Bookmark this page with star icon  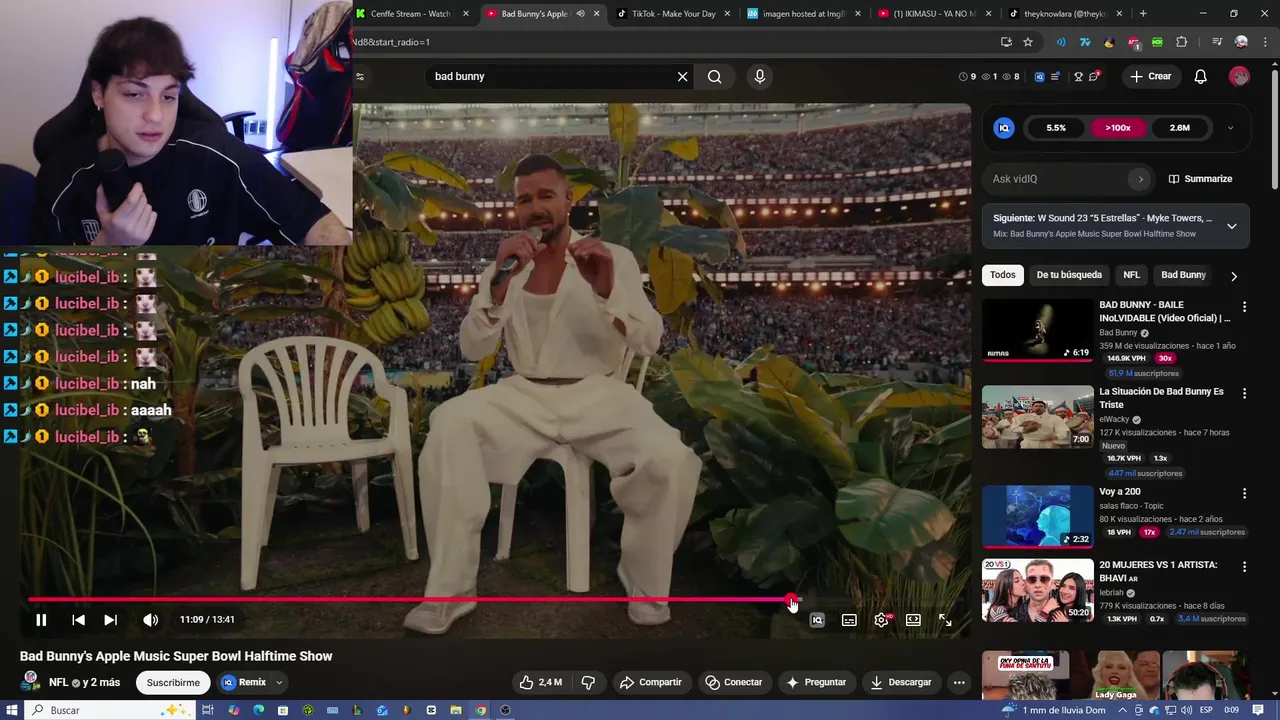(x=1028, y=42)
